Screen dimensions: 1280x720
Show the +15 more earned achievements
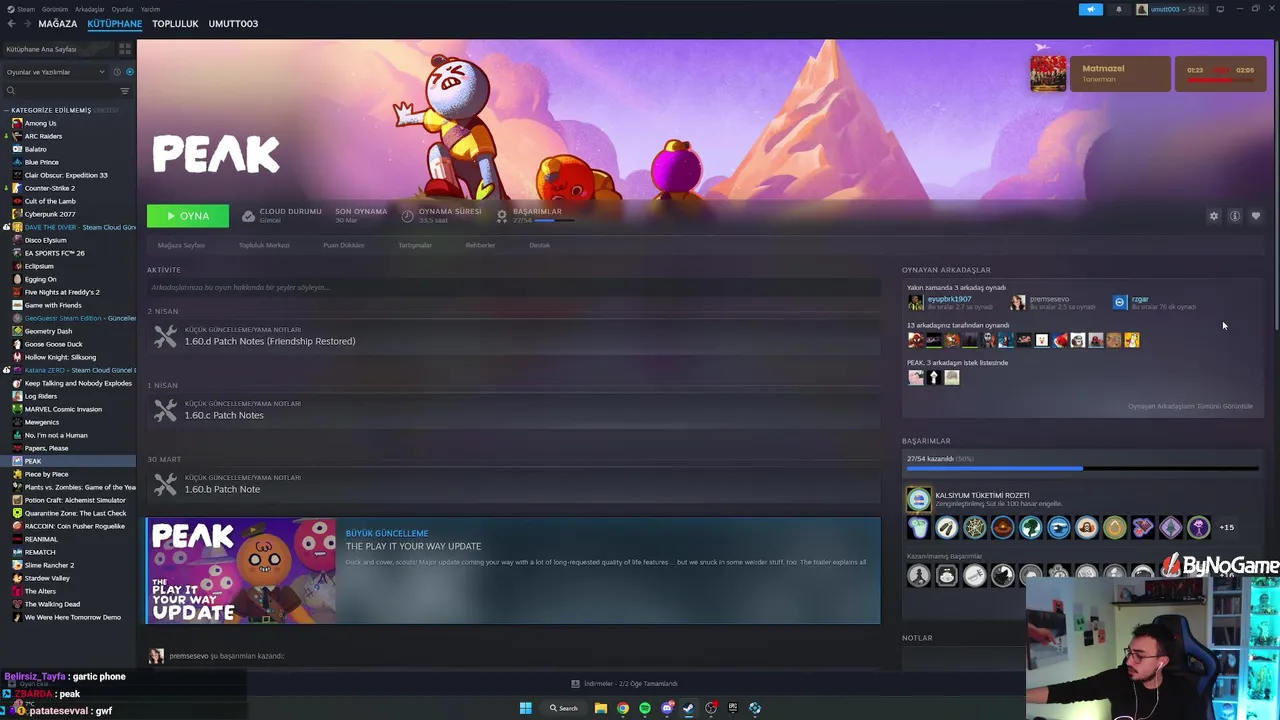[x=1226, y=527]
